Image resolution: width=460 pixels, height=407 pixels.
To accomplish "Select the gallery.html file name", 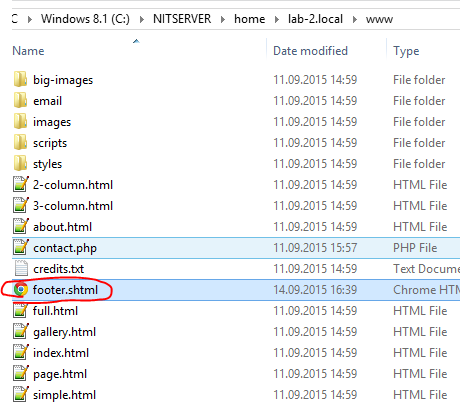I will pos(65,332).
